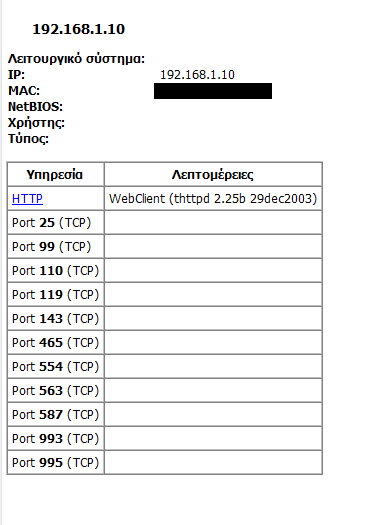Click the Λειτουργικό σύστημα label
383x525 pixels.
76,59
